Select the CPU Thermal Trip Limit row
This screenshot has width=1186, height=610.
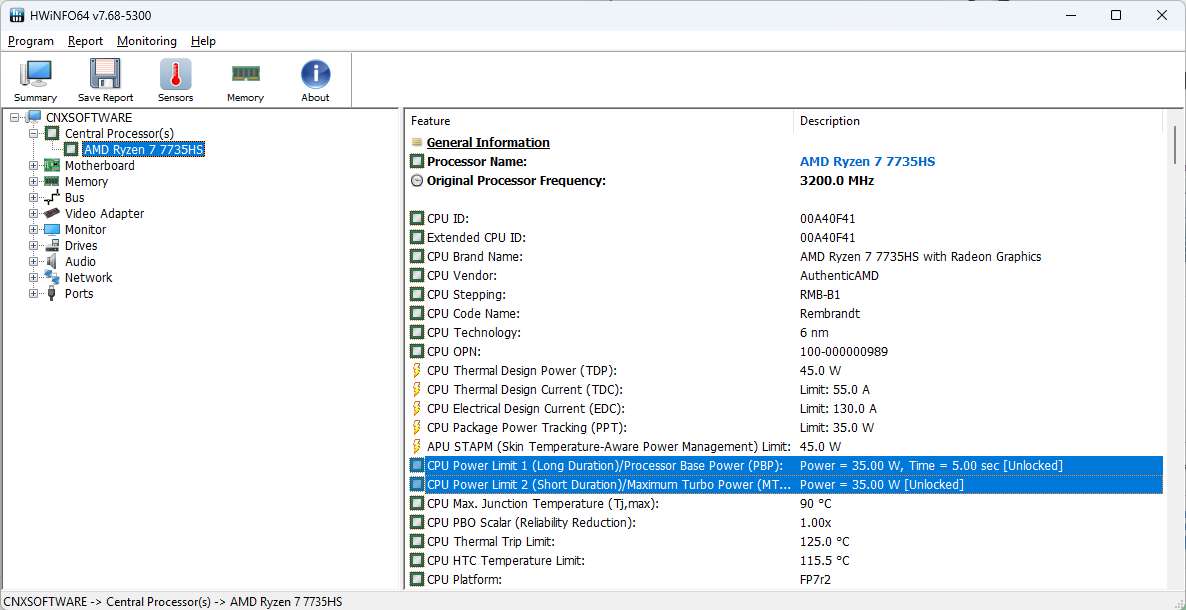coord(785,542)
